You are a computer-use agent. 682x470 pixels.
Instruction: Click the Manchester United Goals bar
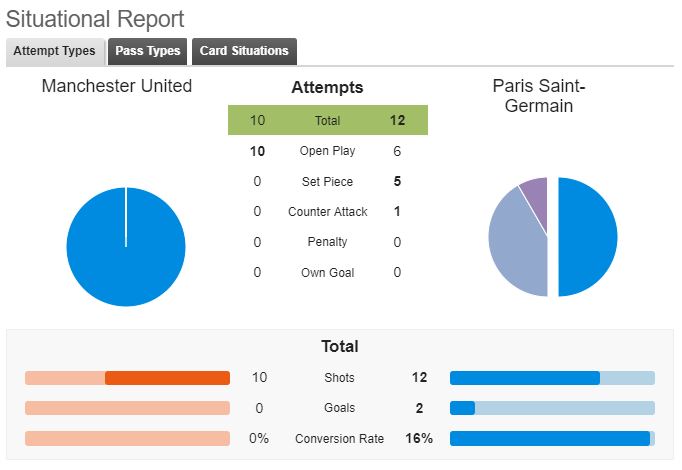coord(127,408)
